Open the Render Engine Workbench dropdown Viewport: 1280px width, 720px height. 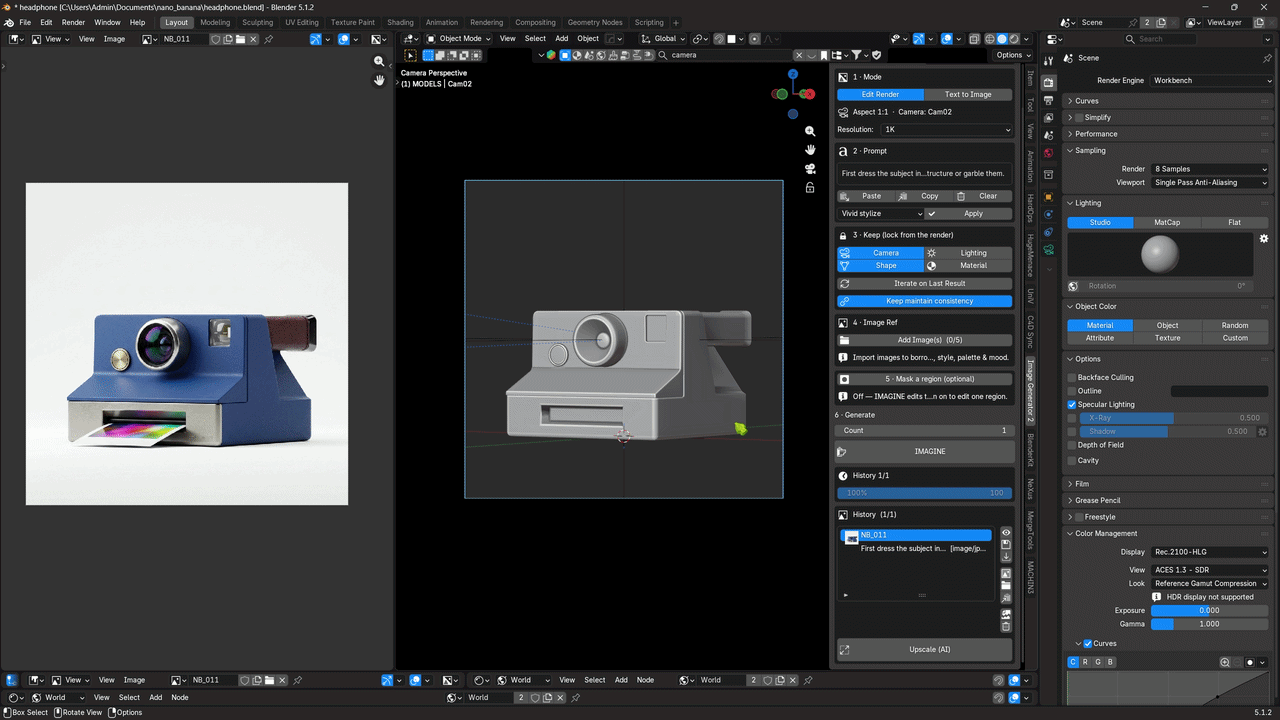[1210, 80]
